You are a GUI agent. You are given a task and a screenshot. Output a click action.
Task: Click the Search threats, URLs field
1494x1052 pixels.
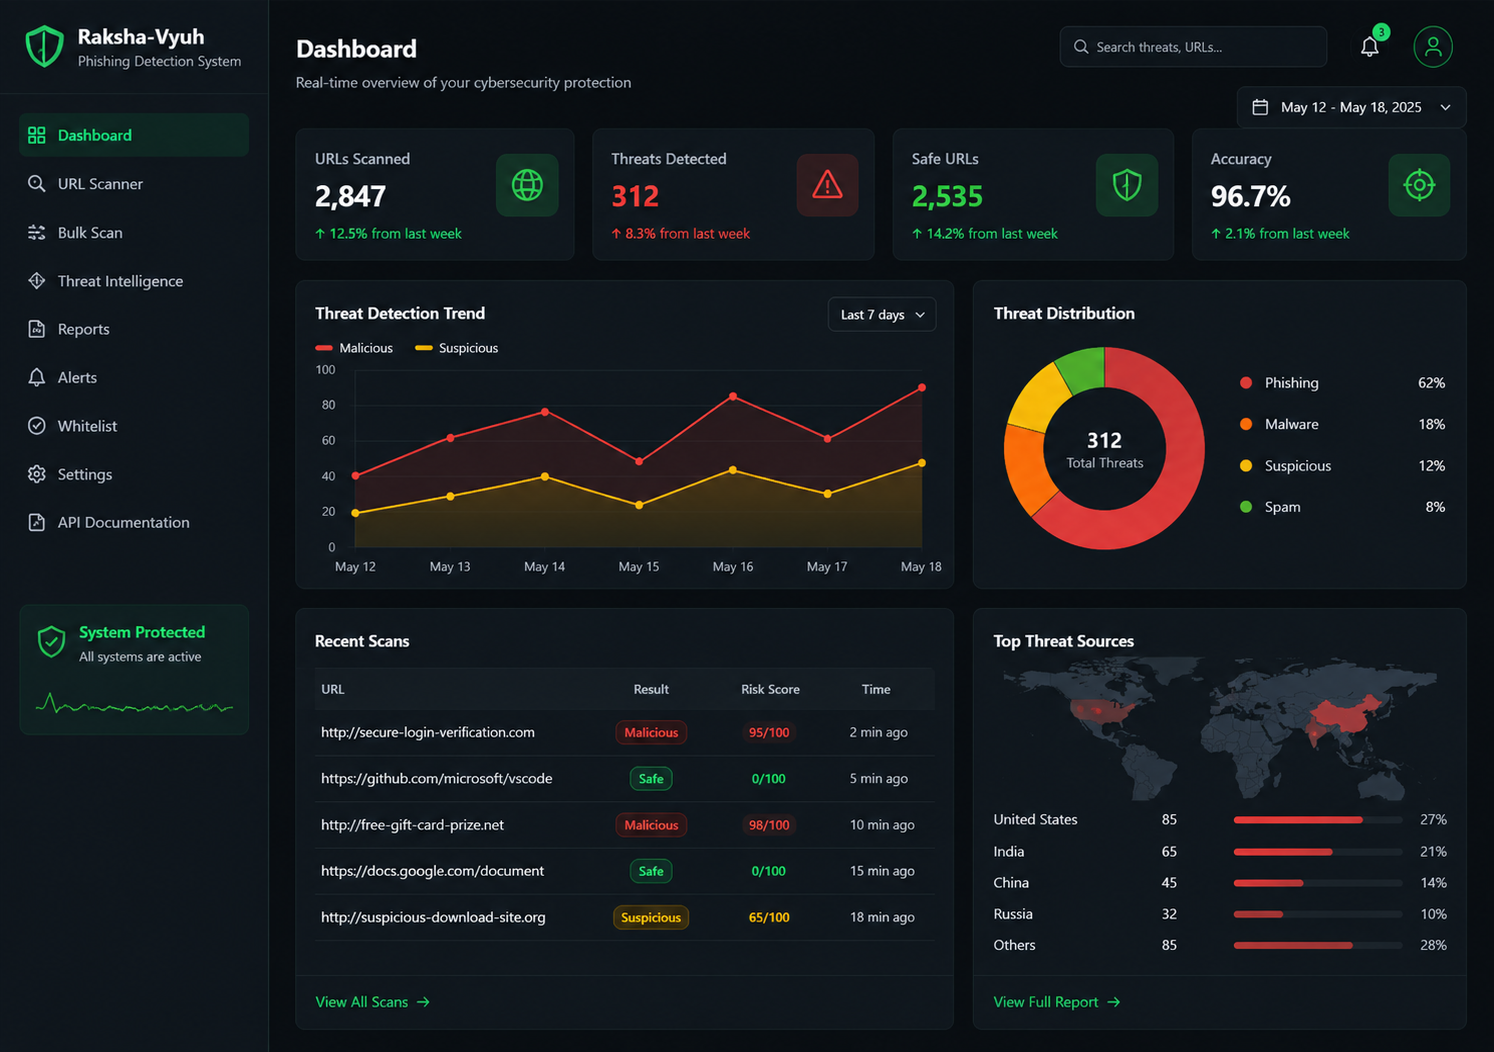click(1193, 47)
